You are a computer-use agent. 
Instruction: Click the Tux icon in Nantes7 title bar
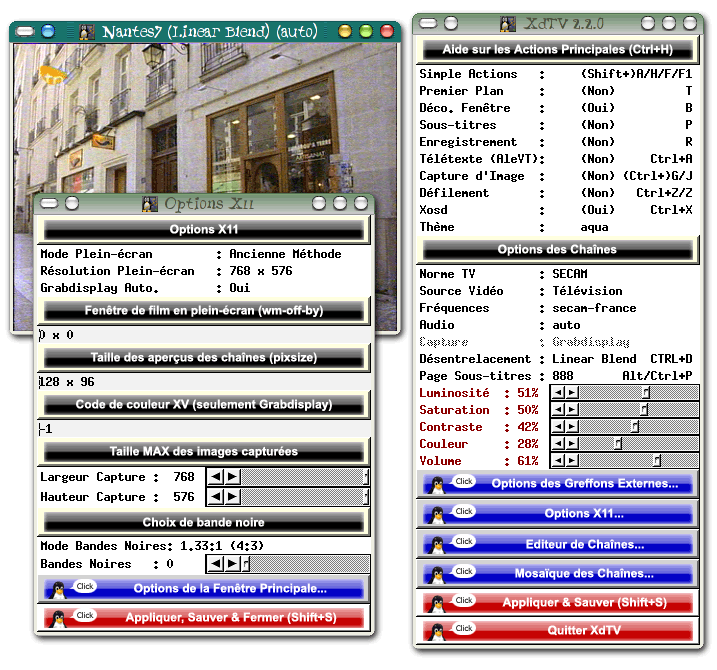(x=87, y=32)
